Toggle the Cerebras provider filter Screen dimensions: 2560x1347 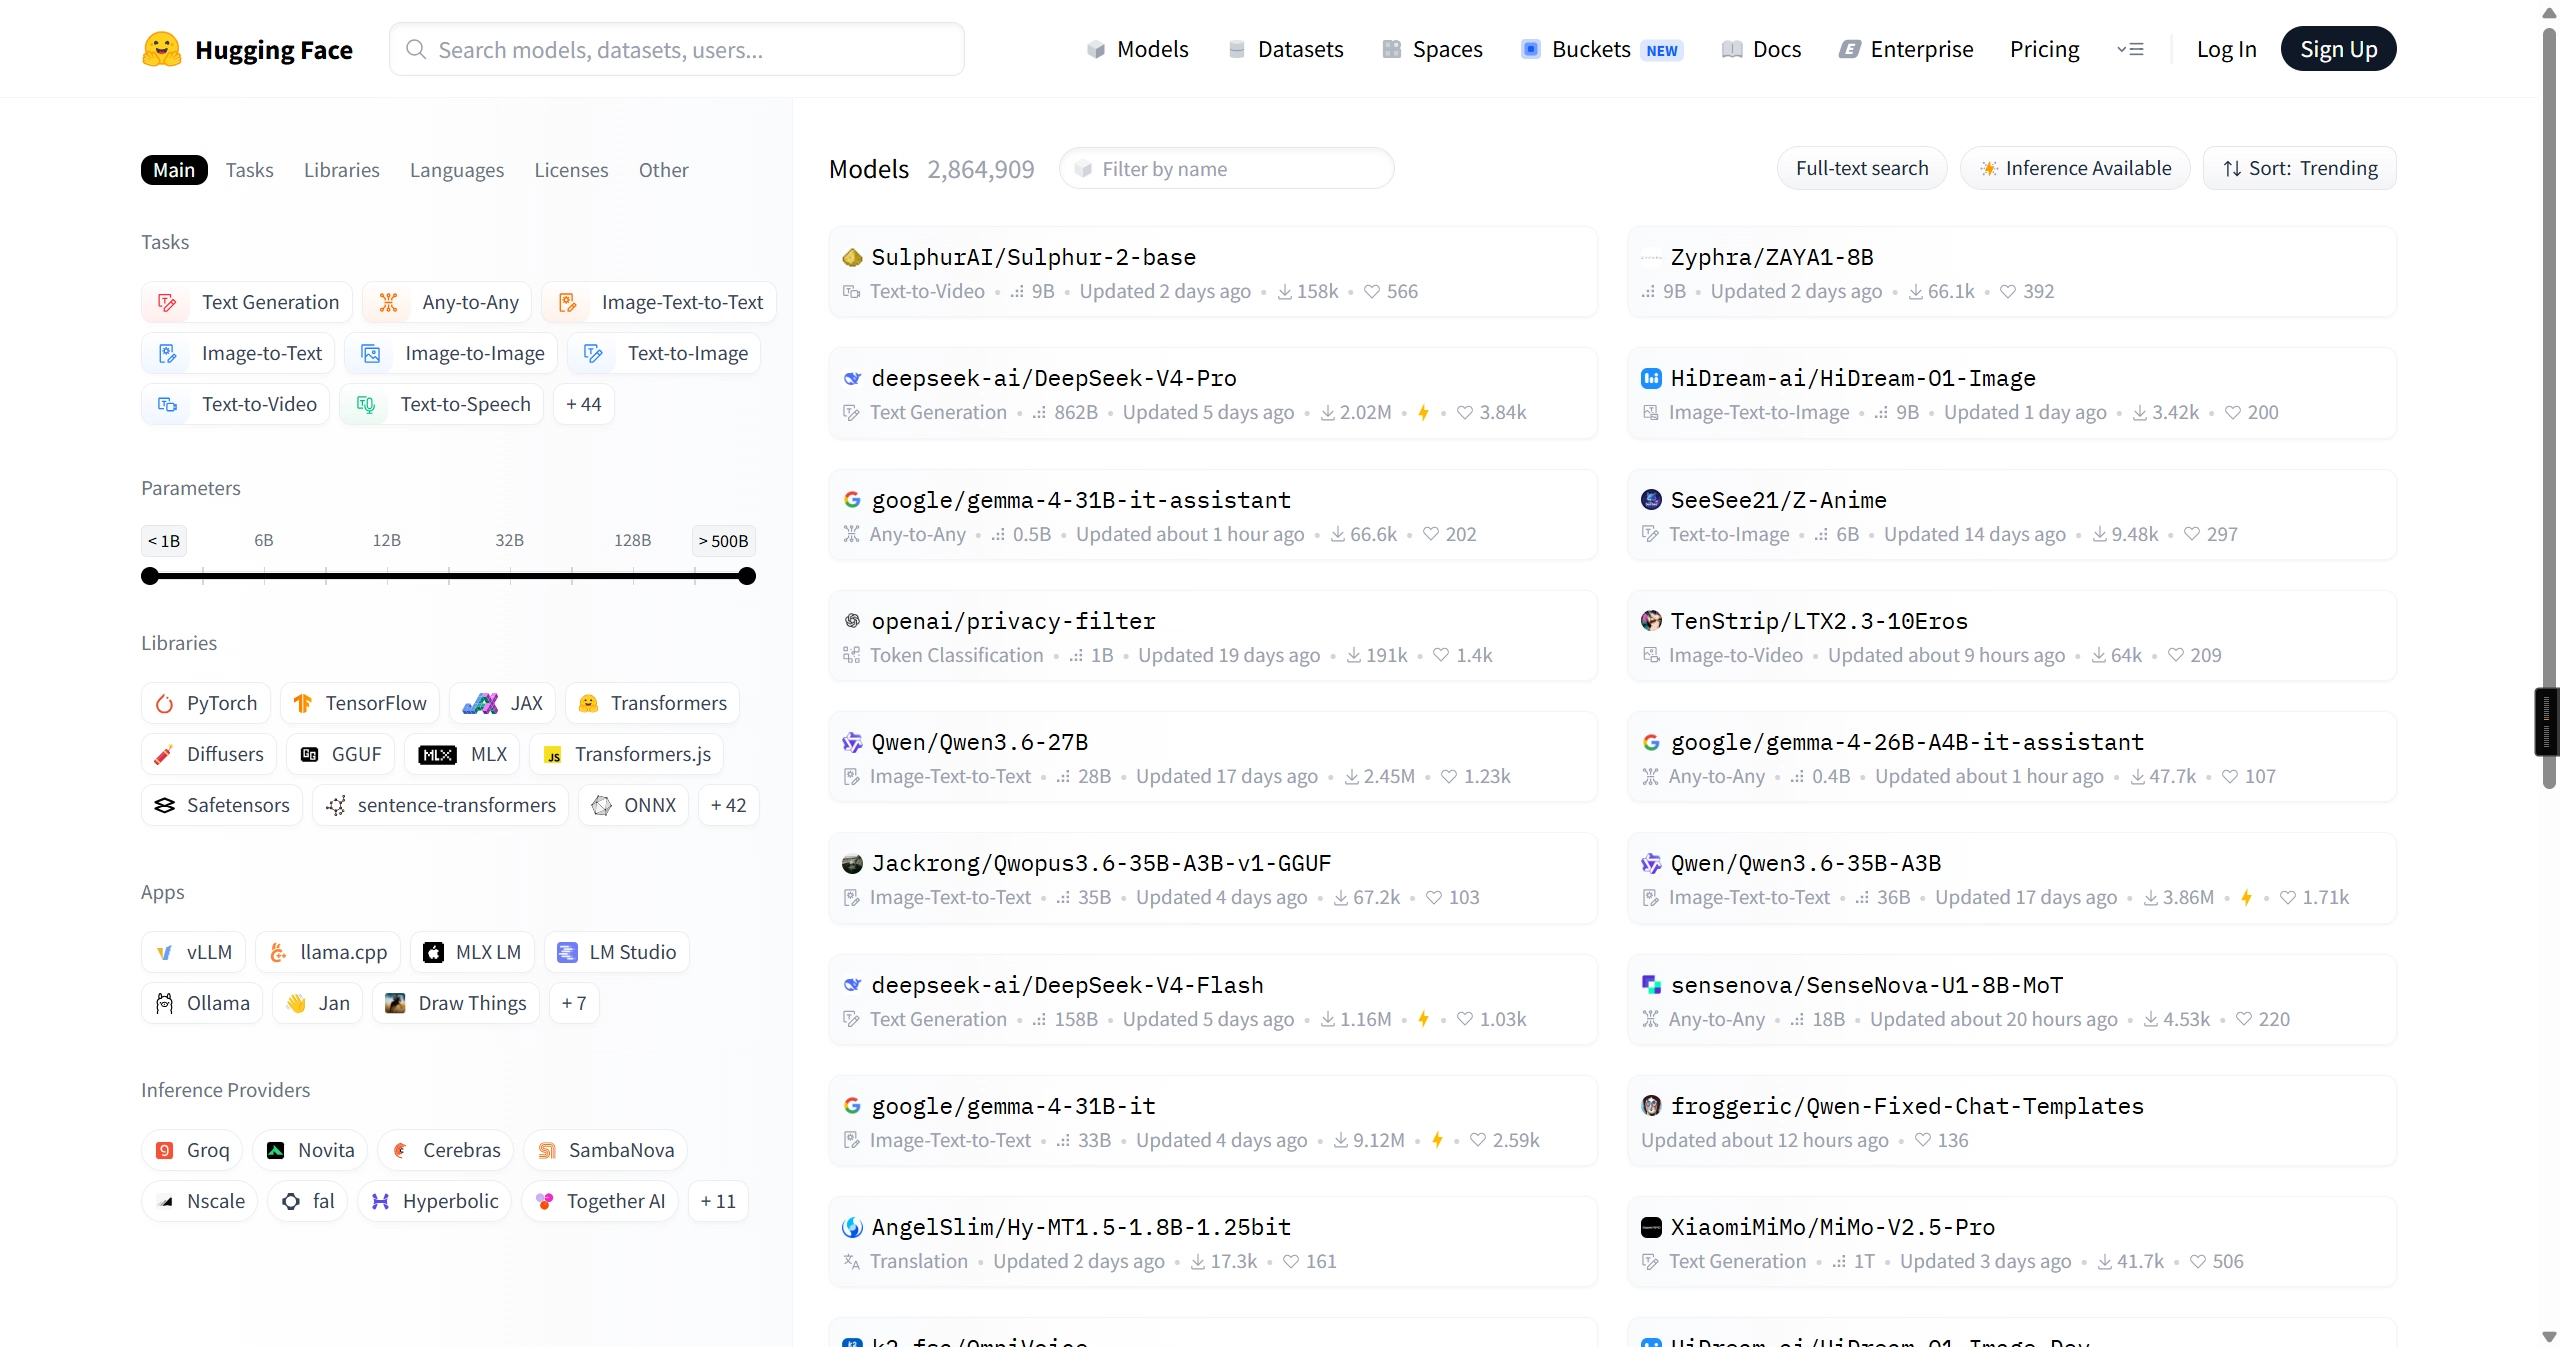tap(446, 1150)
